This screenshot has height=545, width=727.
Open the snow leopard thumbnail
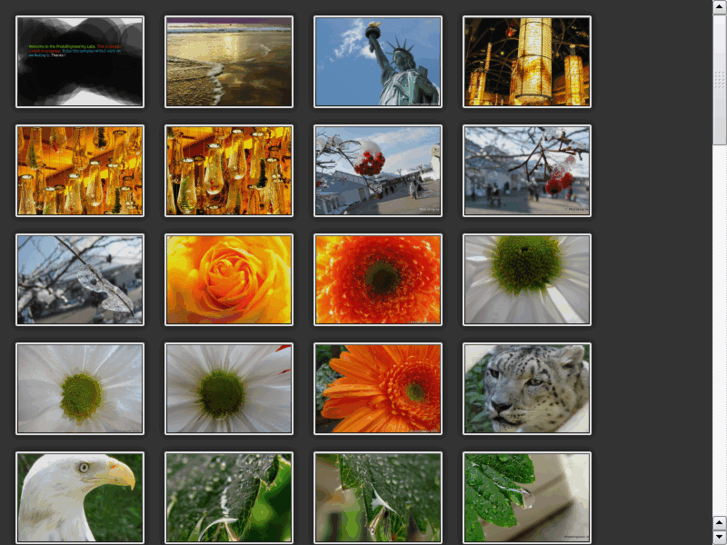tap(527, 389)
